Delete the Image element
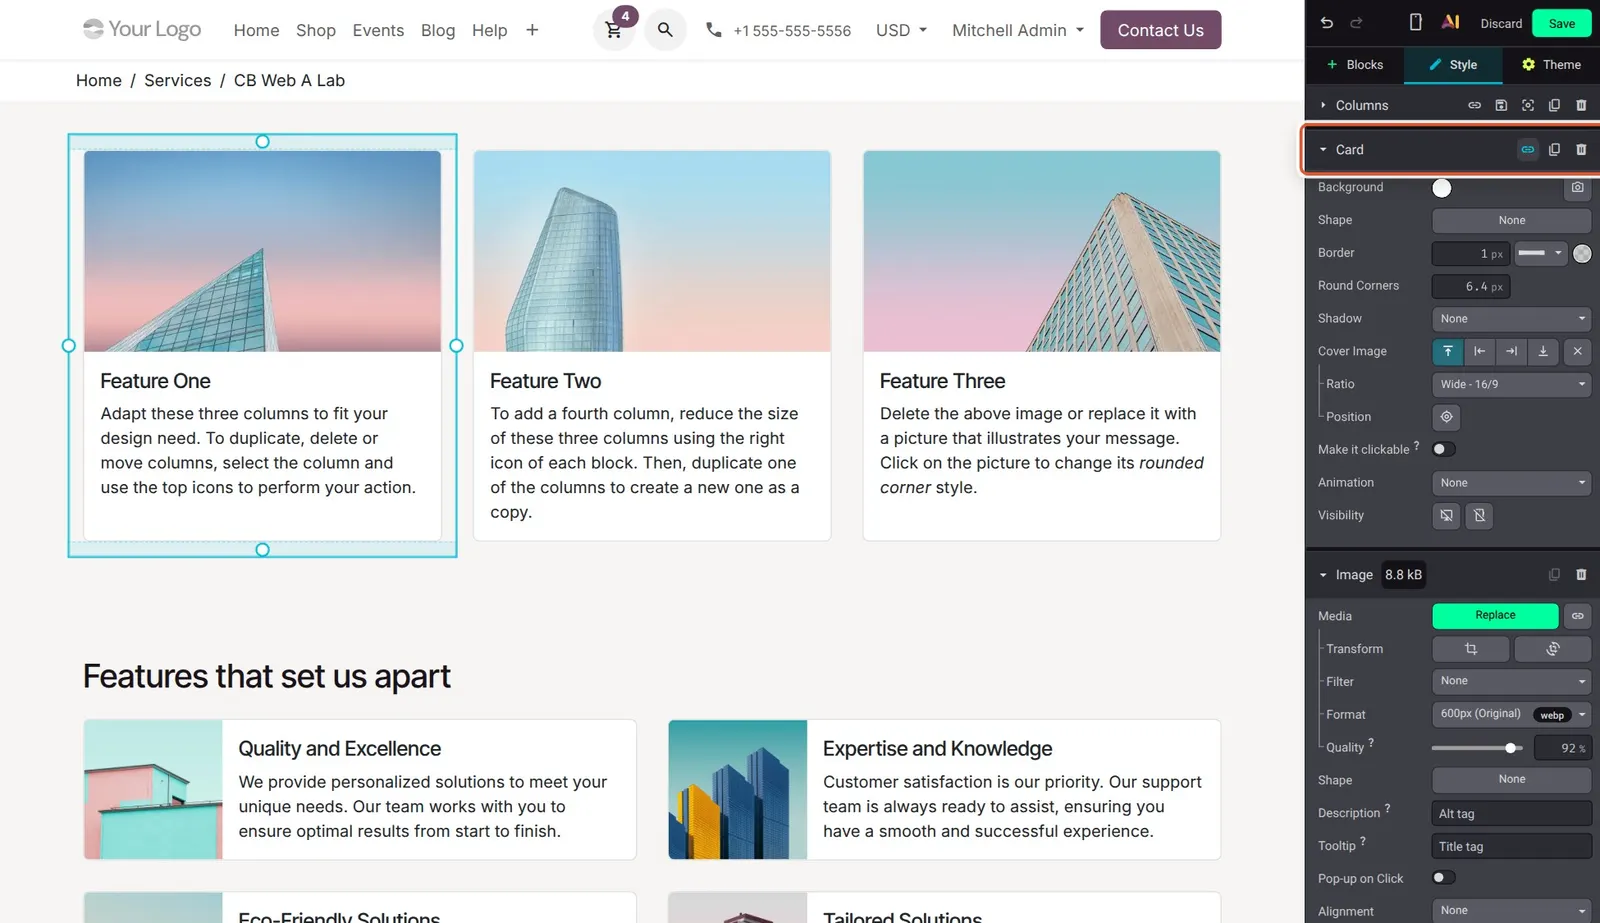The height and width of the screenshot is (923, 1600). click(x=1581, y=575)
